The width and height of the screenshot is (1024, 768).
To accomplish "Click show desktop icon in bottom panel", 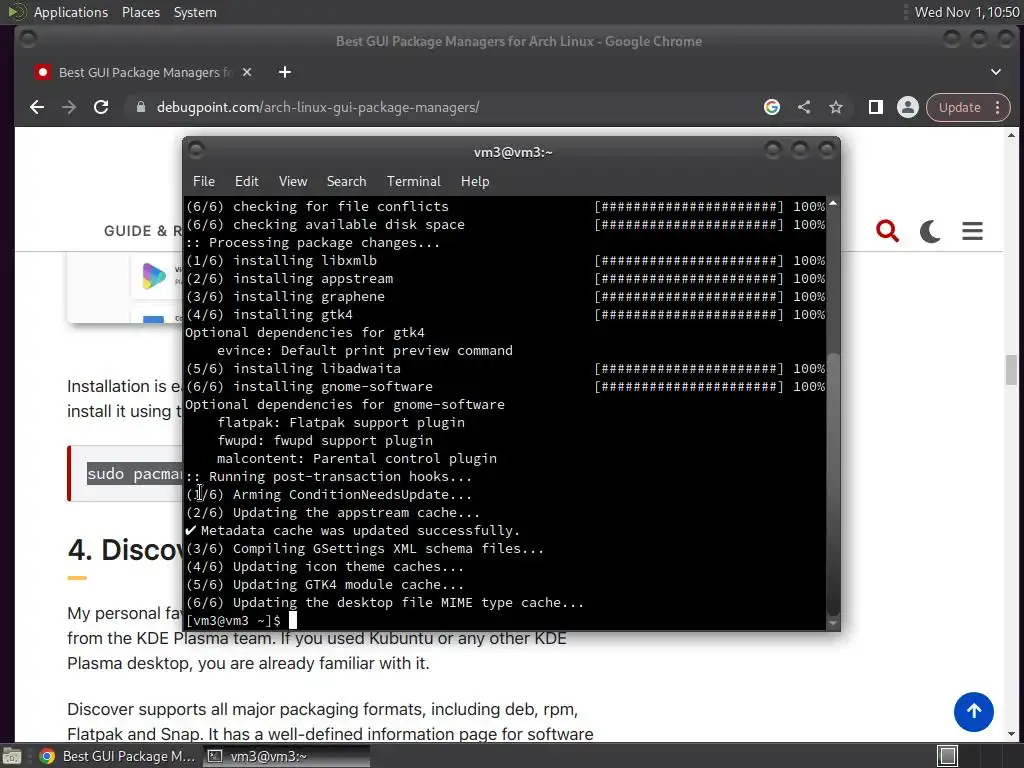I will pyautogui.click(x=12, y=756).
